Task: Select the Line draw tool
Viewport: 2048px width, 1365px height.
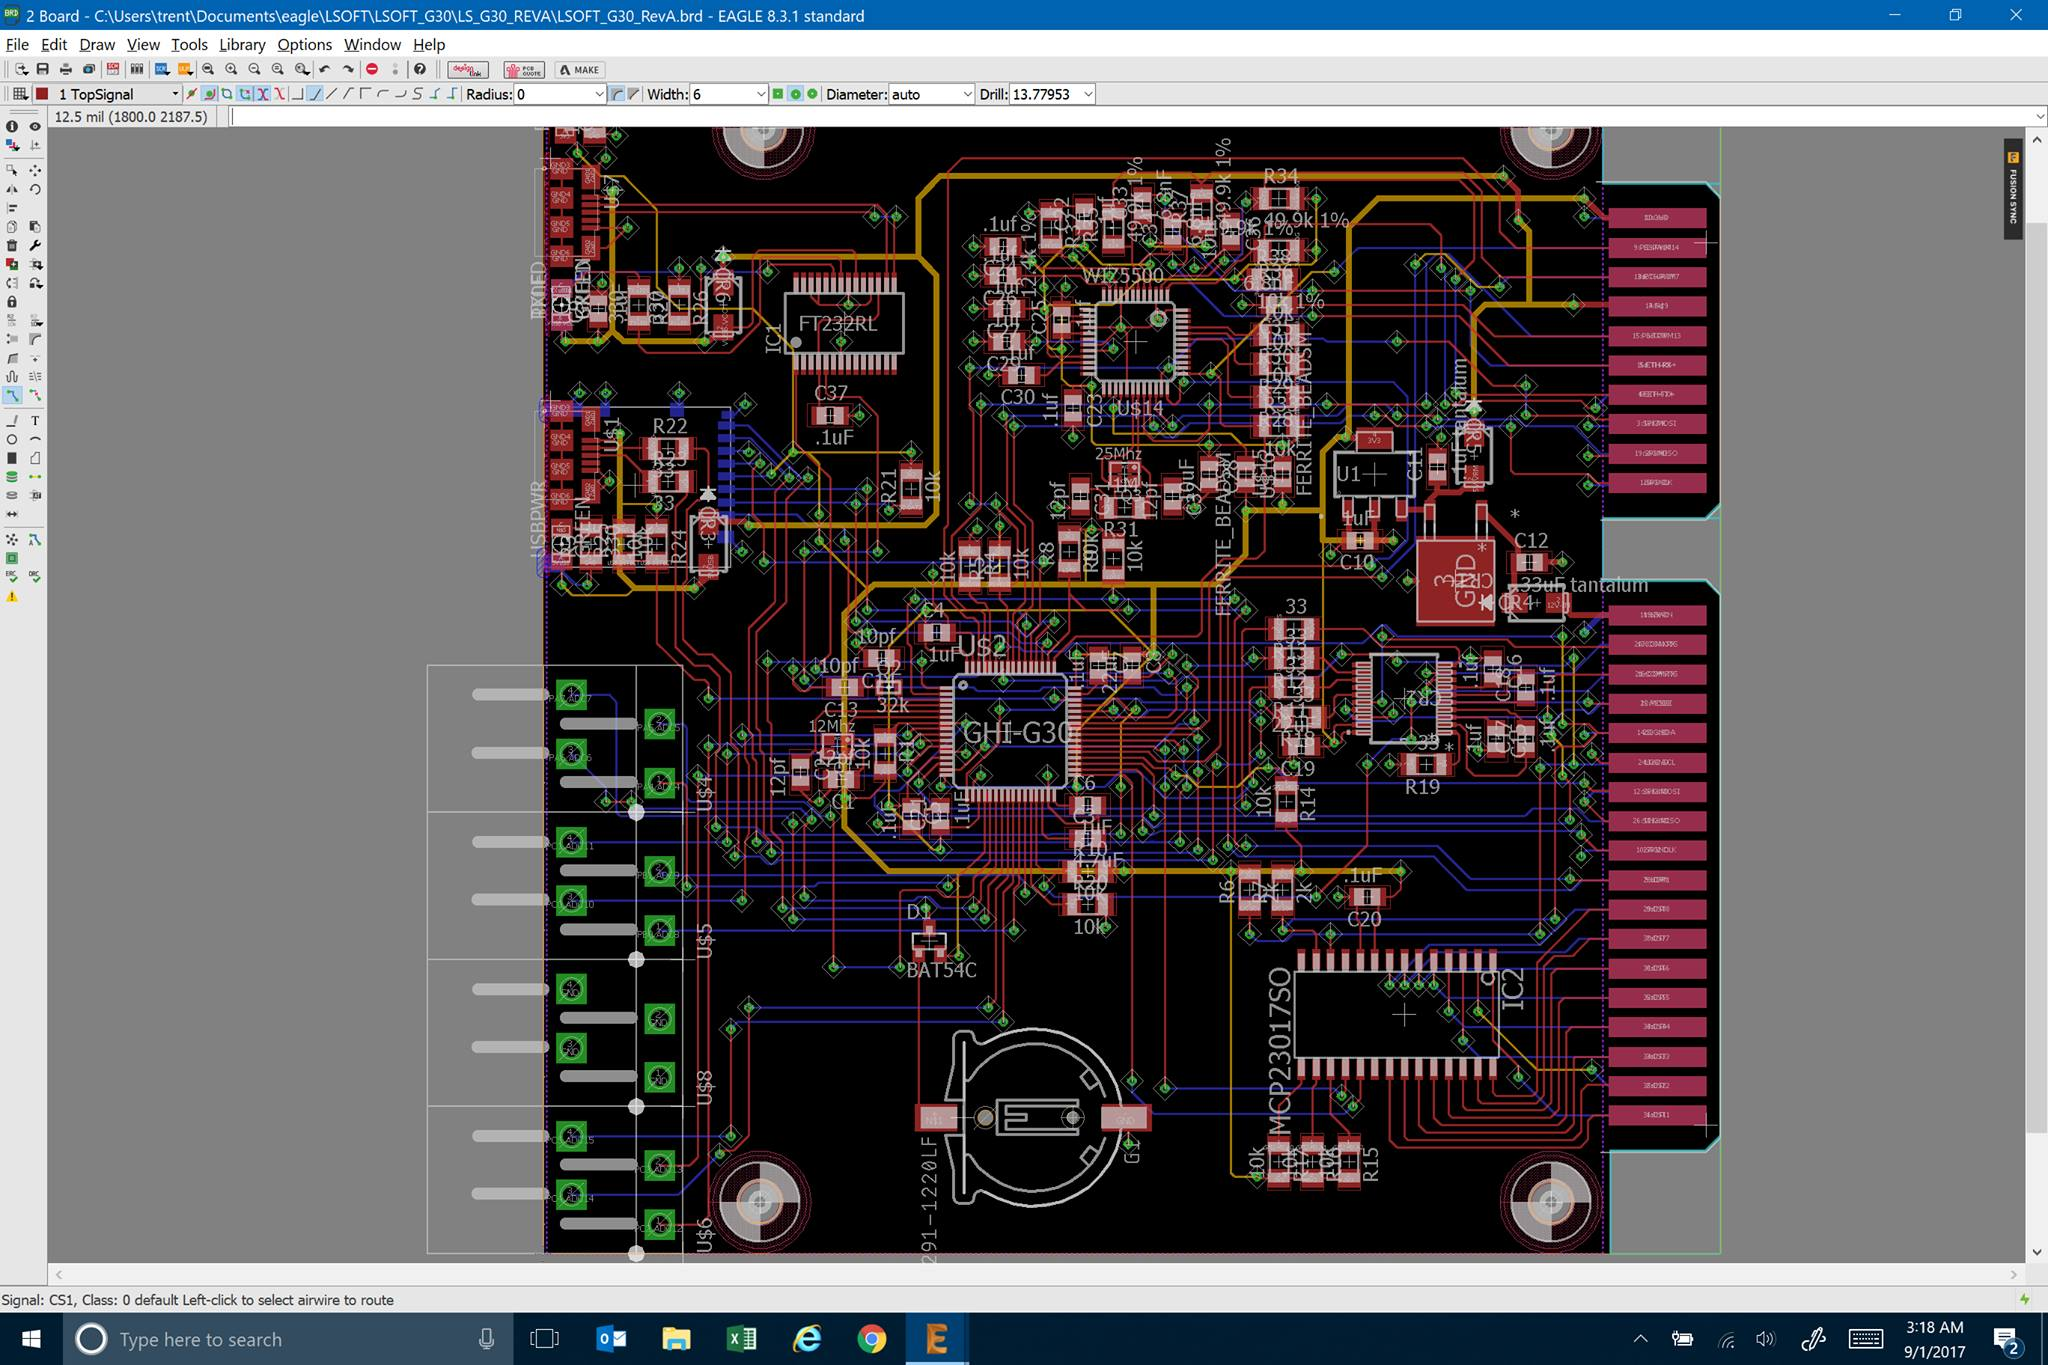Action: coord(12,421)
